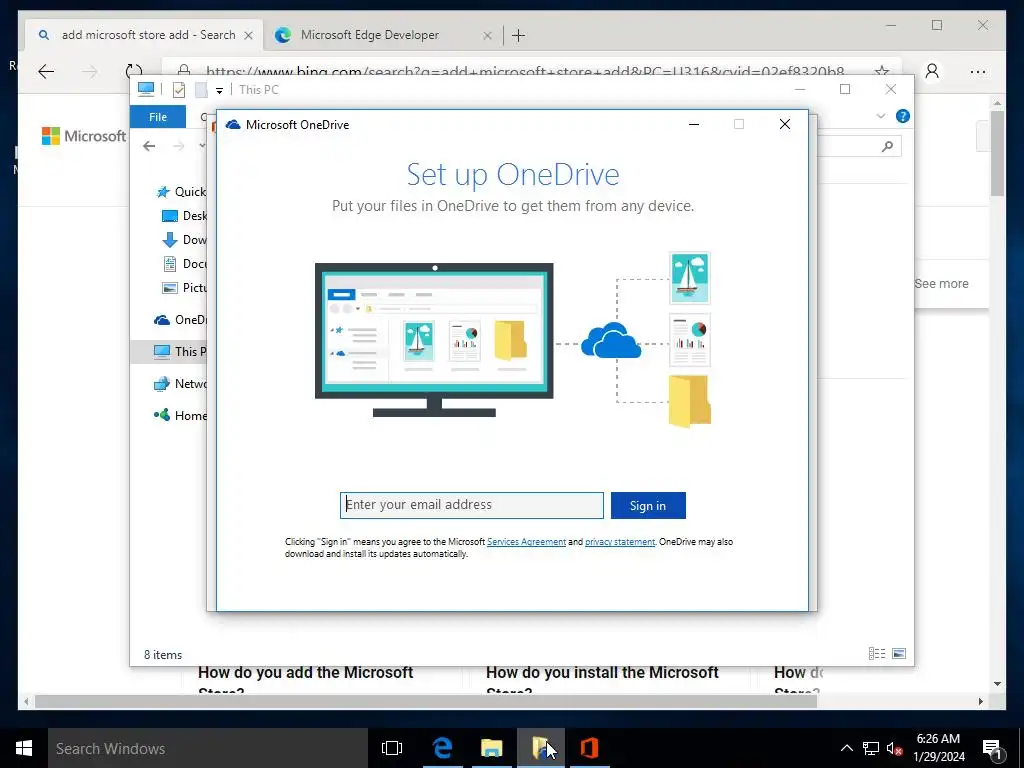The image size is (1024, 768).
Task: Focus the email address input field
Action: click(472, 505)
